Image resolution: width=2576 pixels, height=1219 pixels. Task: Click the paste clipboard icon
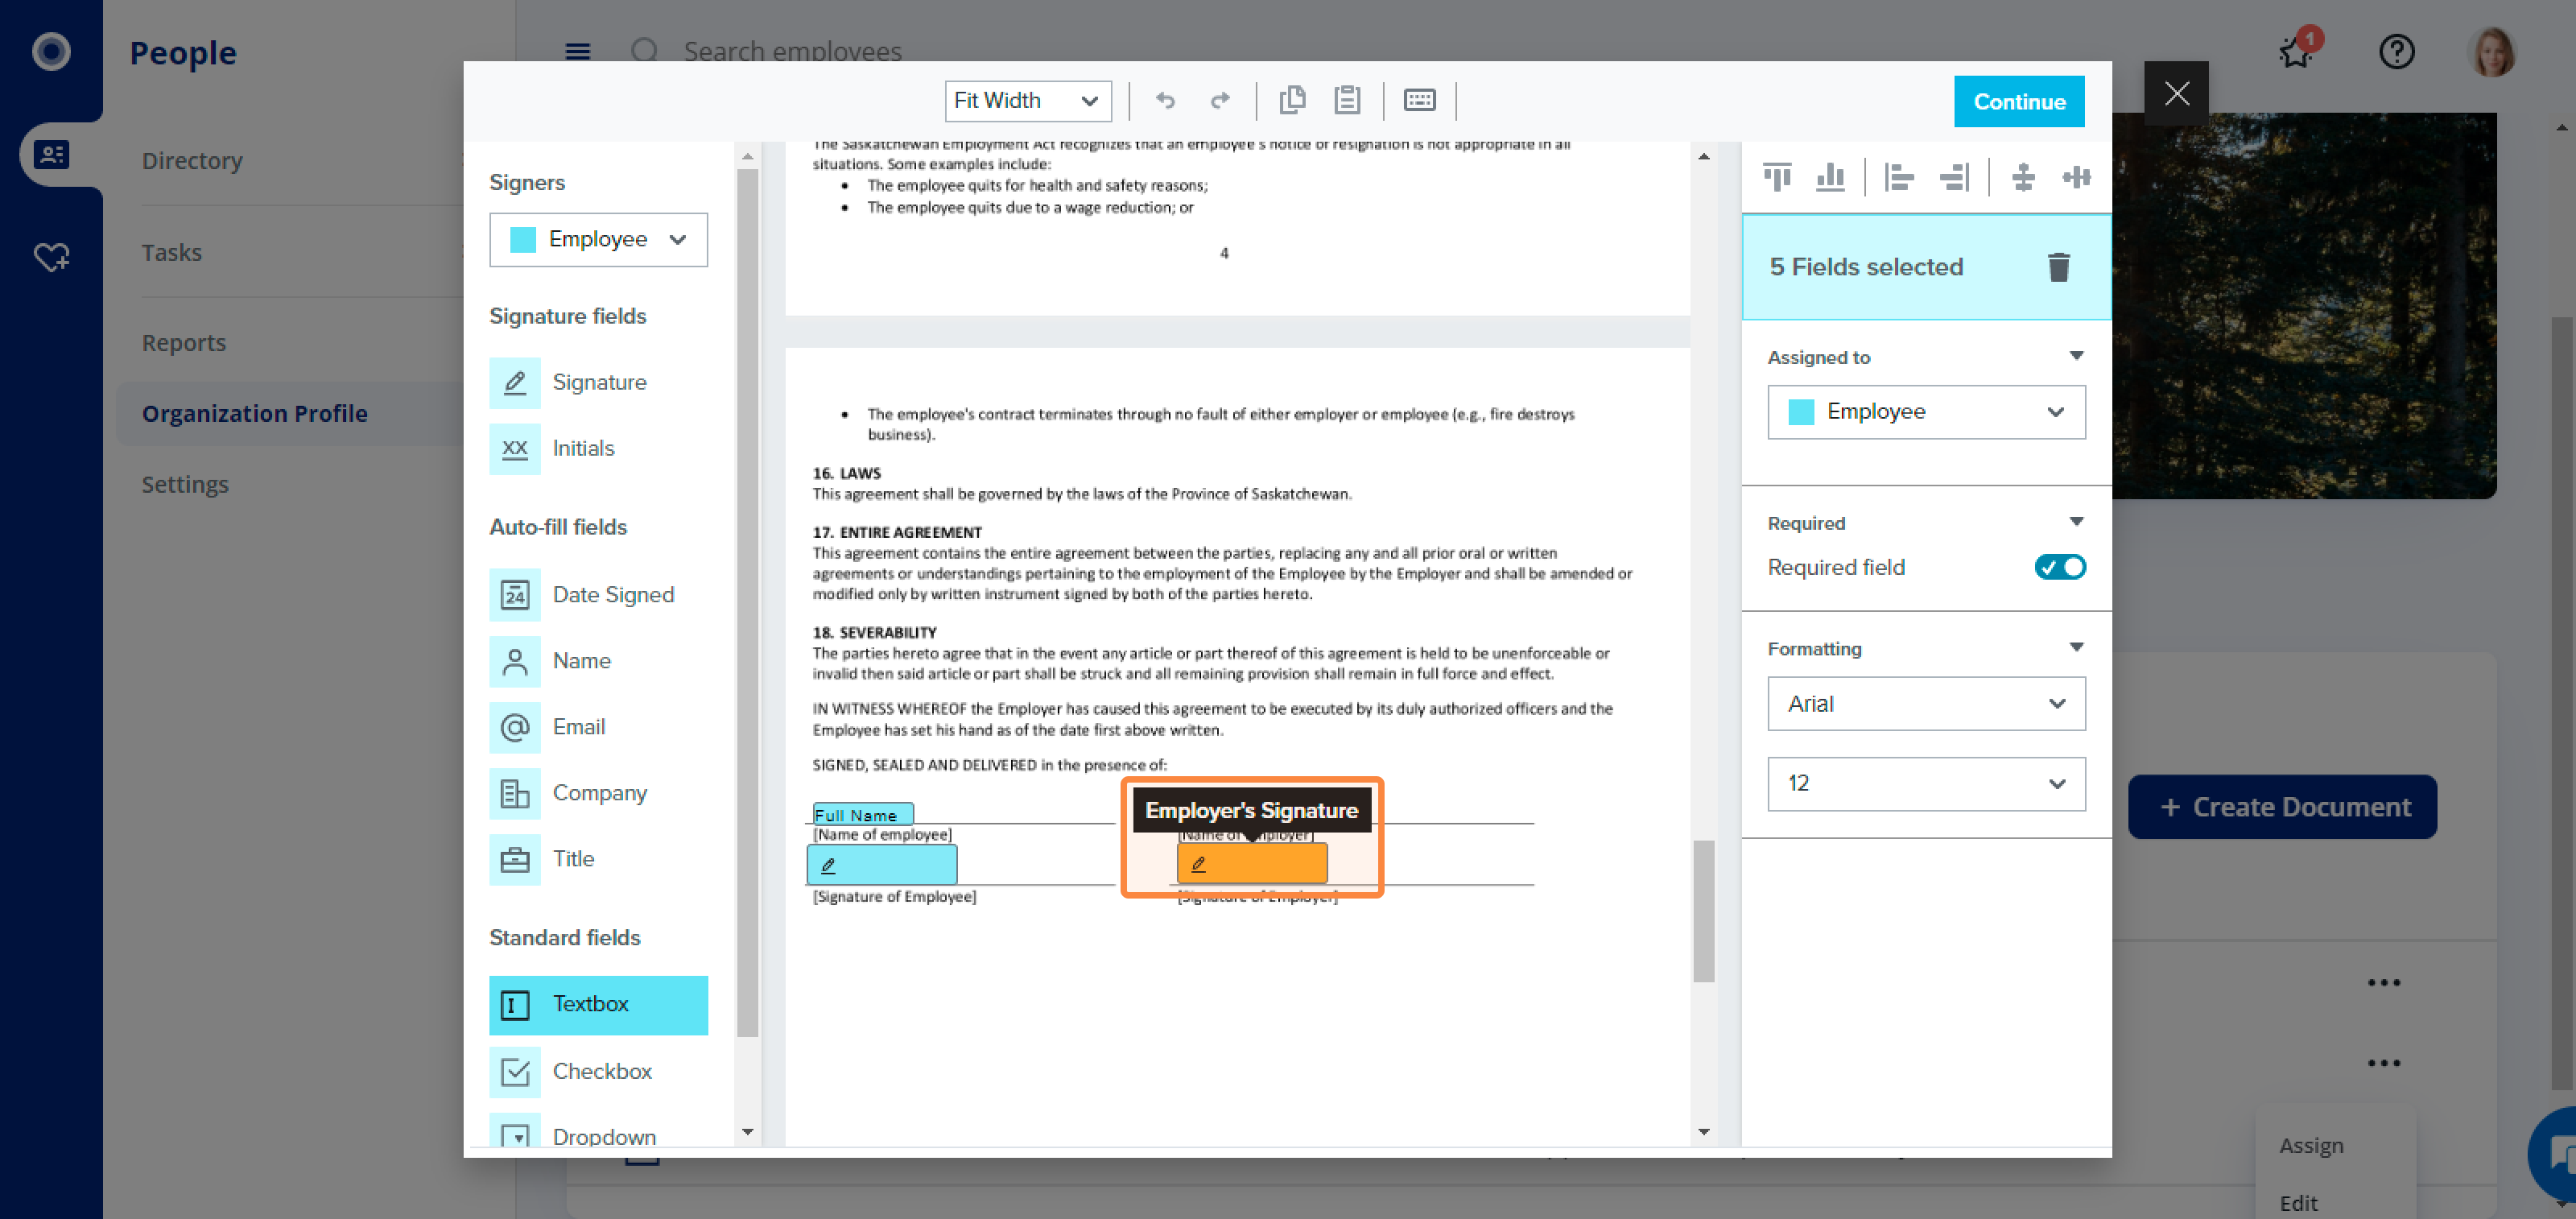(x=1347, y=100)
